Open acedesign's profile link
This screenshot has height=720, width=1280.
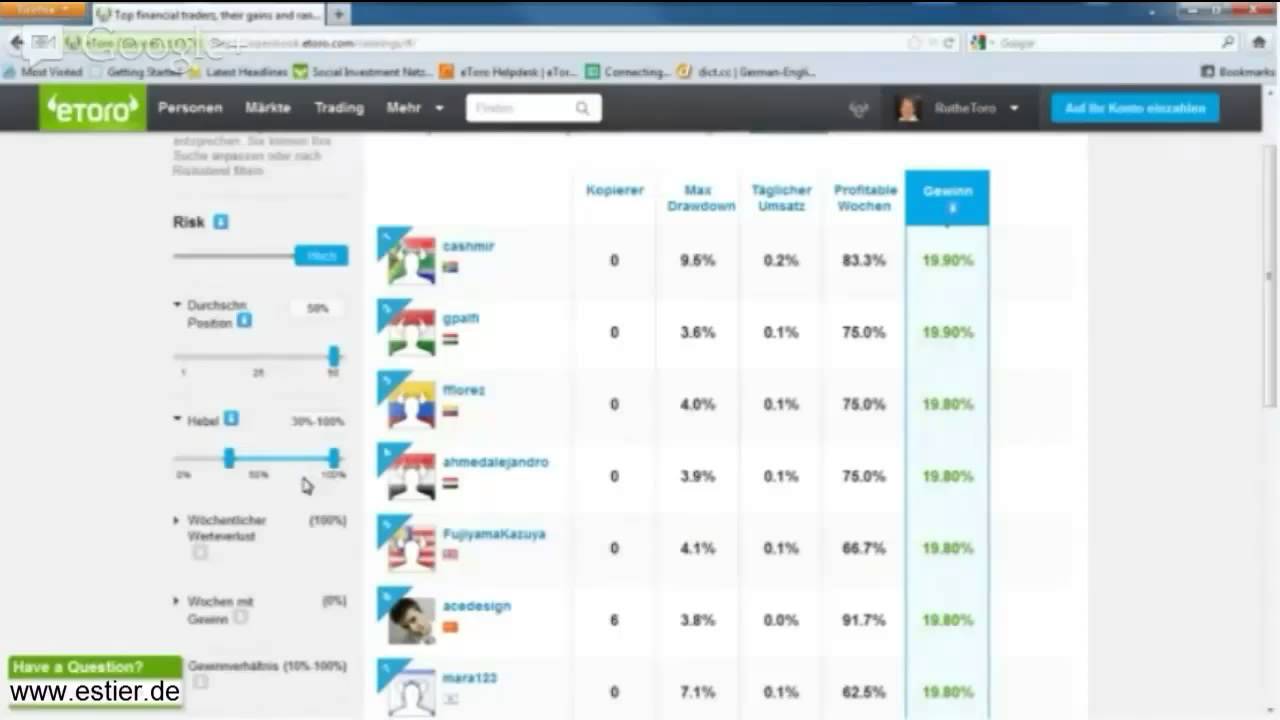pos(477,606)
